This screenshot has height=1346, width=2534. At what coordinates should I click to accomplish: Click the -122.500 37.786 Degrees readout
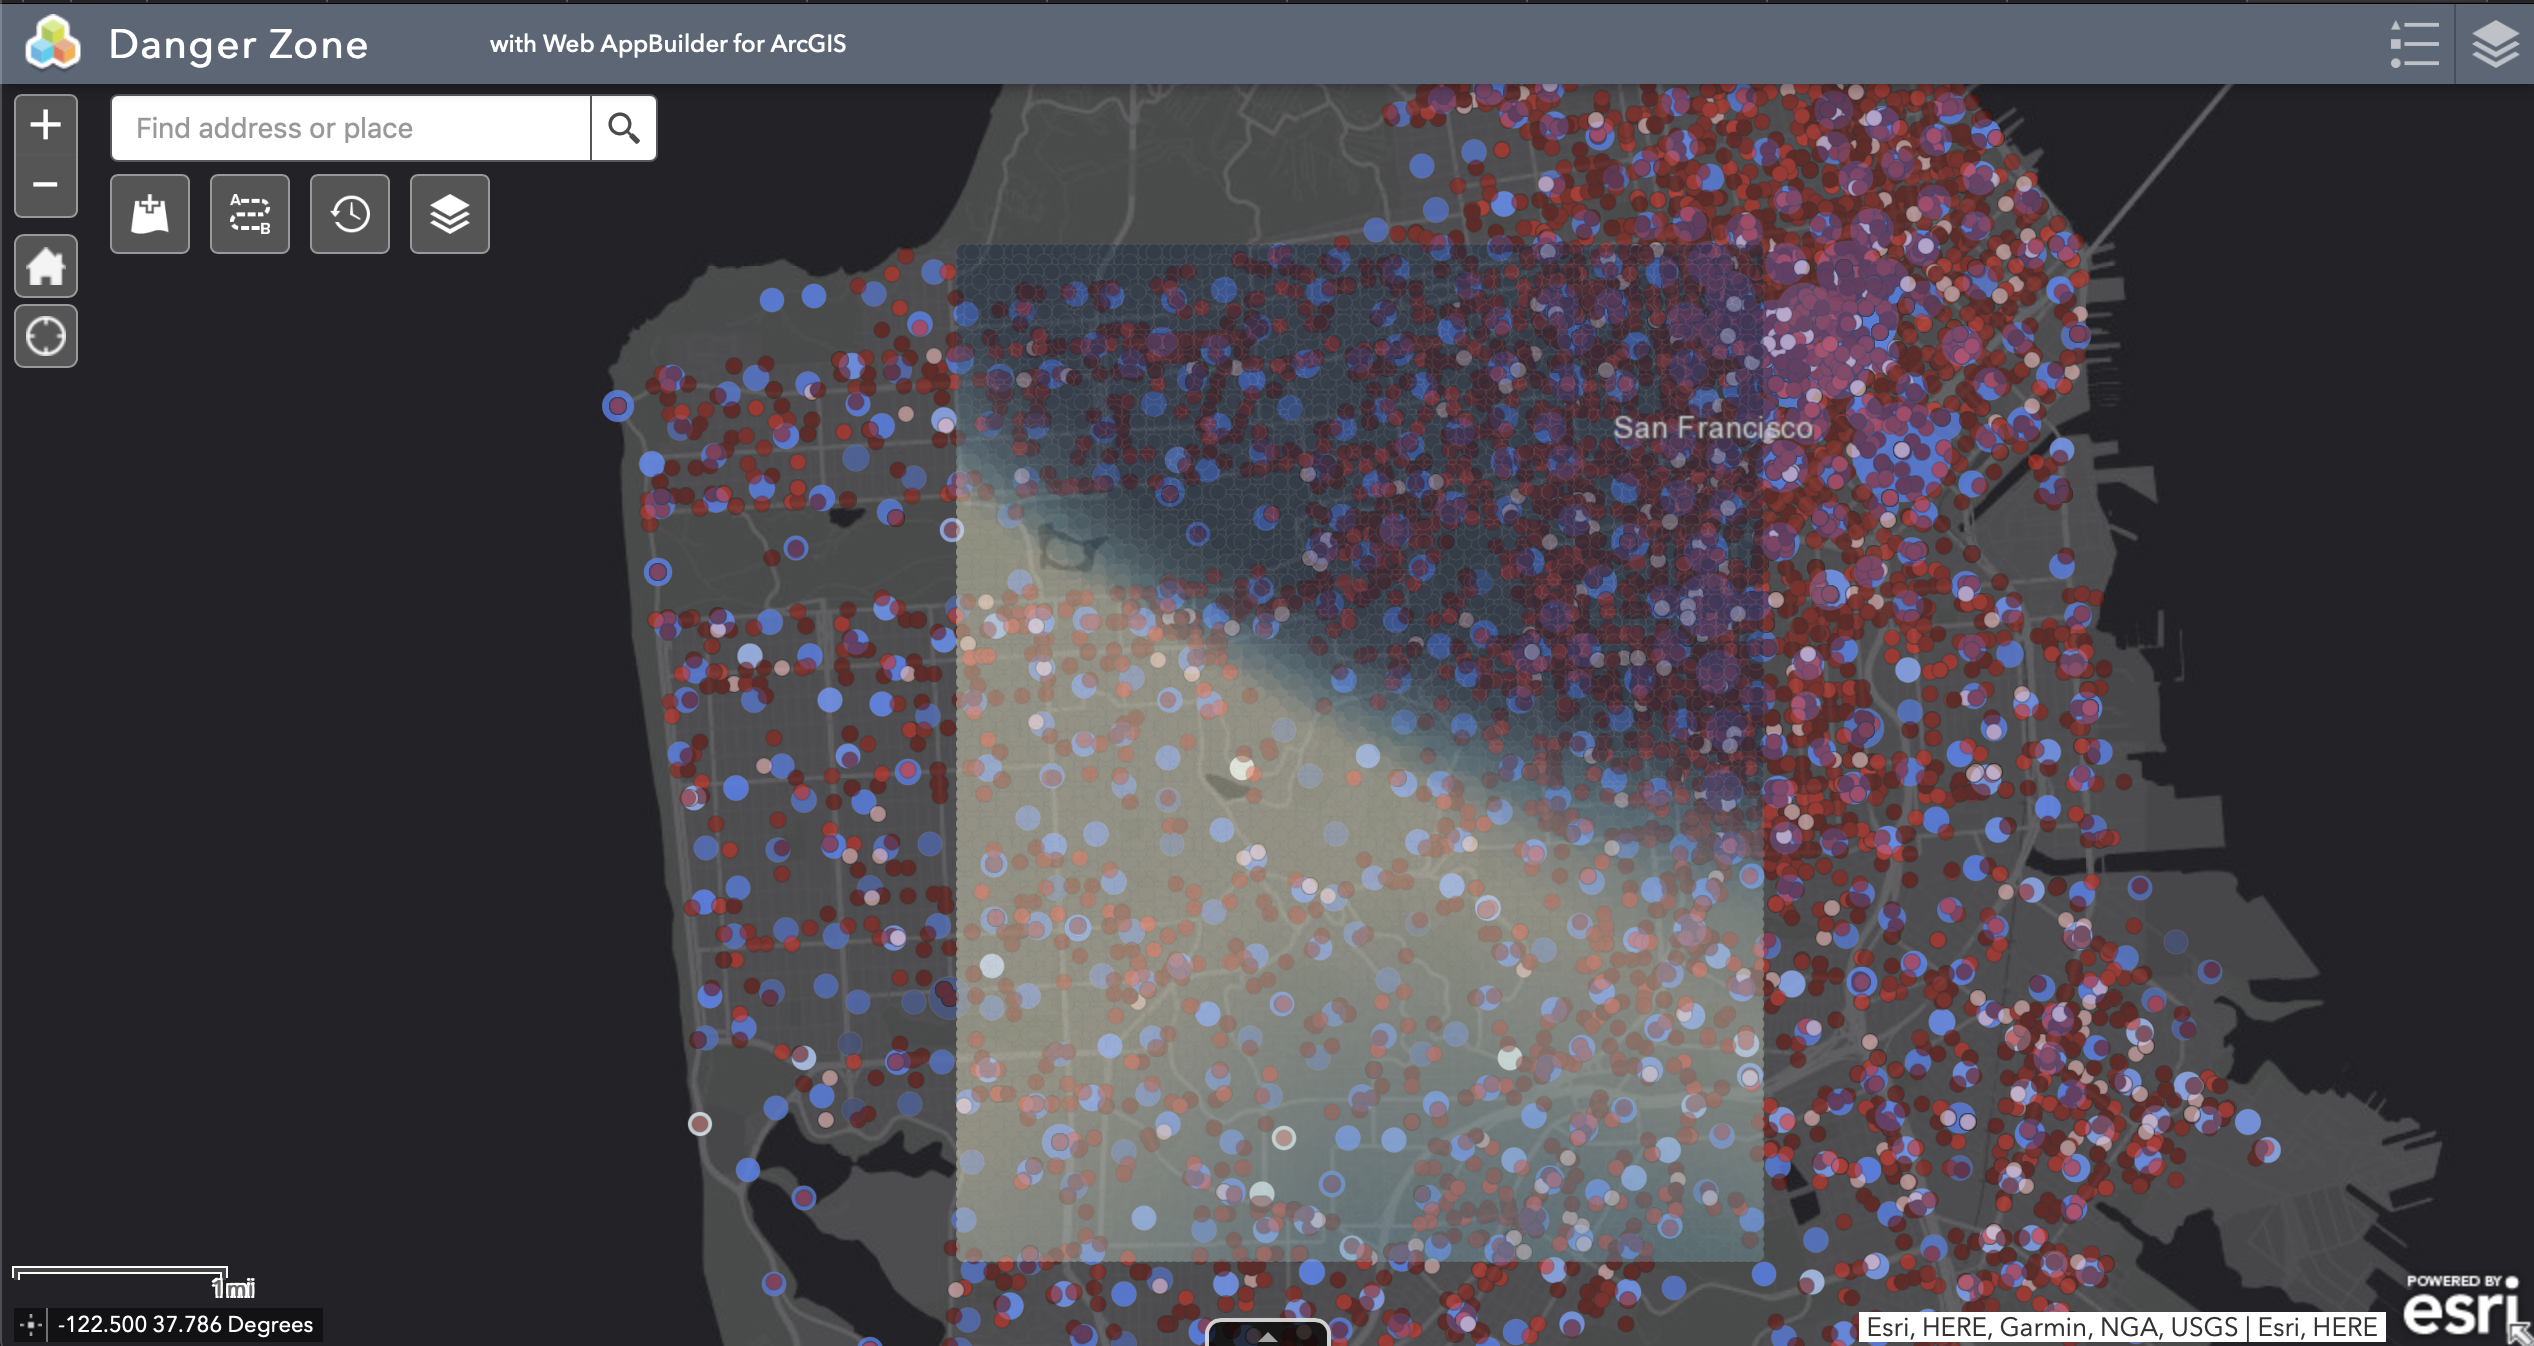(186, 1325)
